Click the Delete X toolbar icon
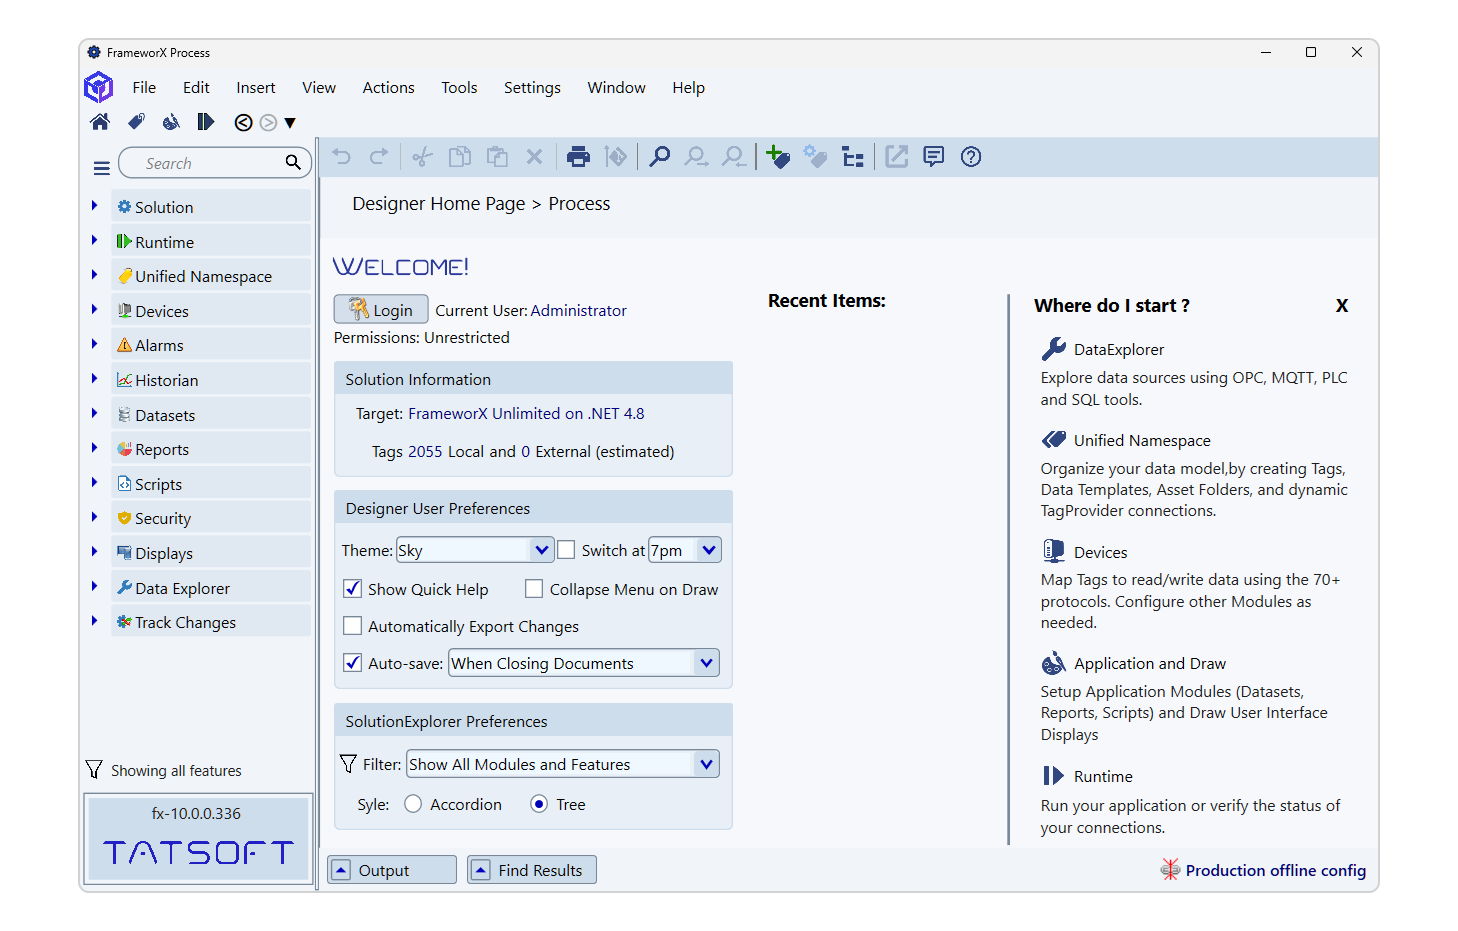The image size is (1458, 931). pos(534,157)
